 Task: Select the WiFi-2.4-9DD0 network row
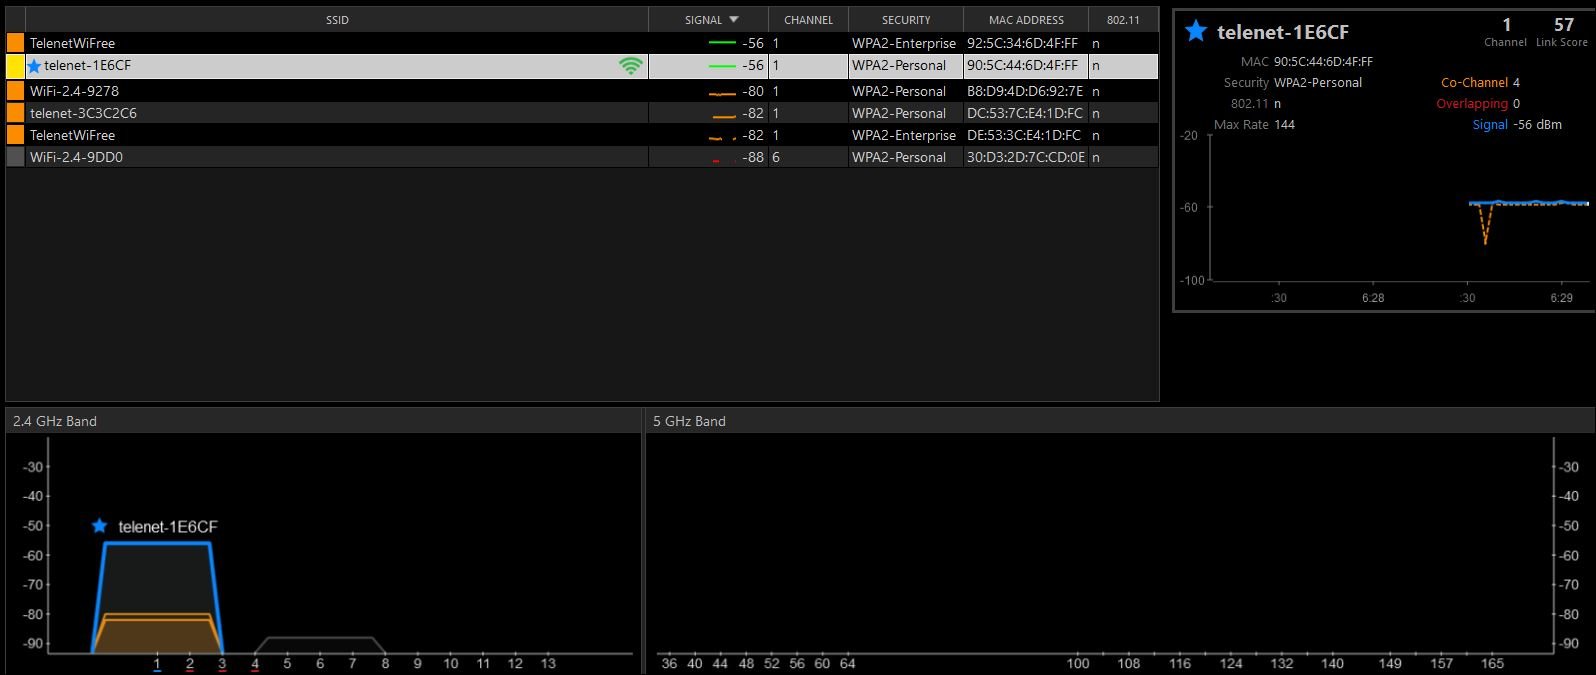tap(582, 157)
